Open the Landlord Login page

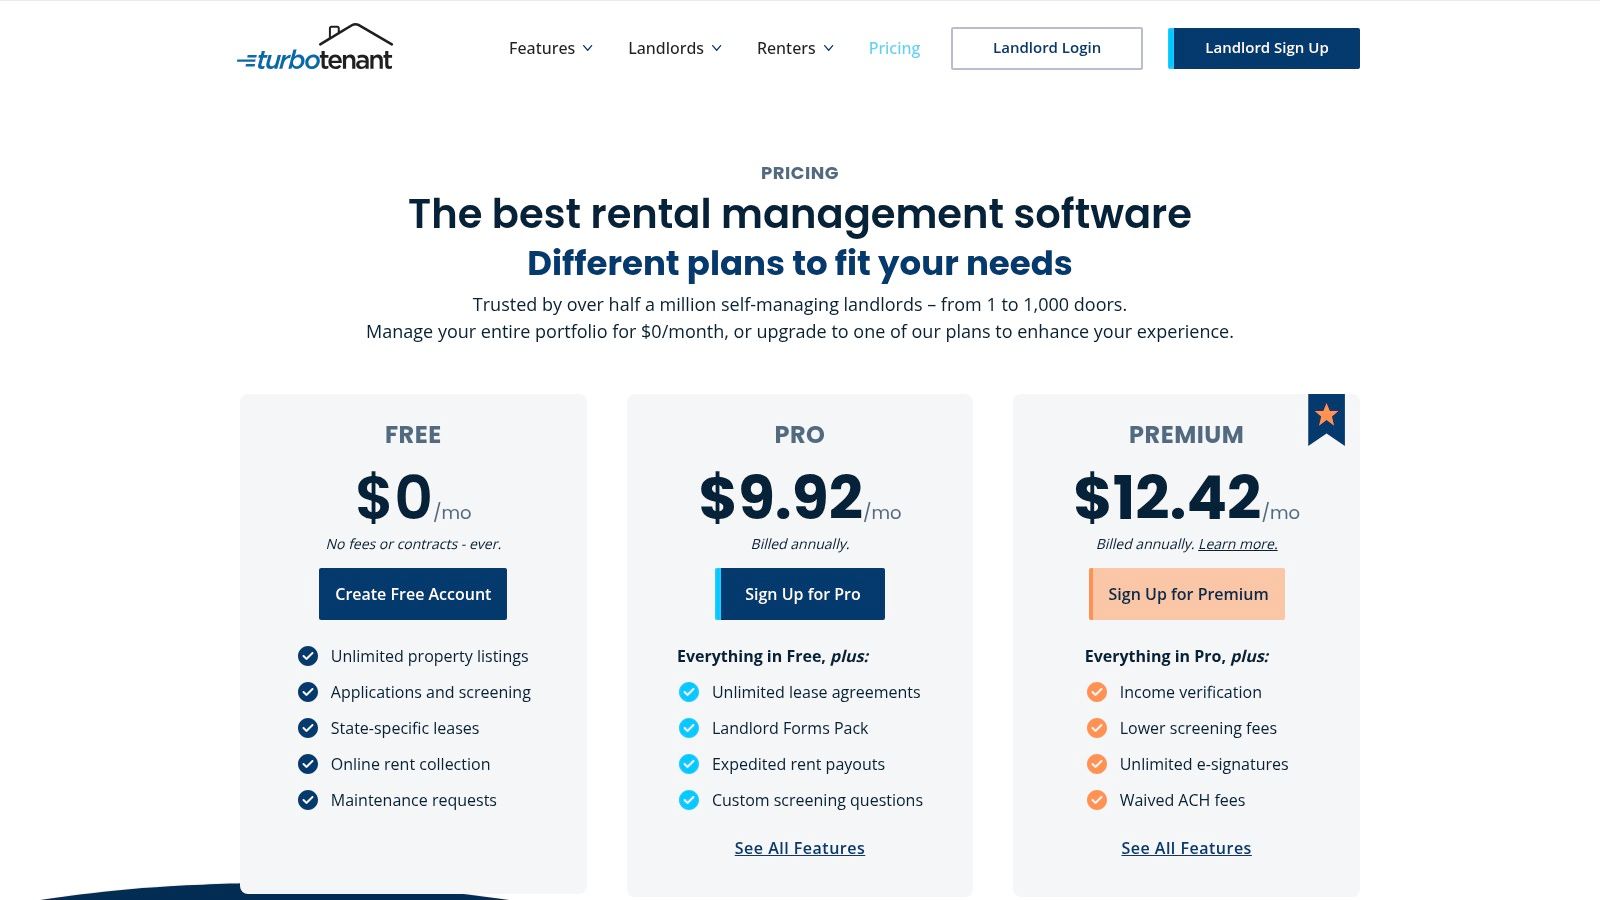pos(1046,48)
